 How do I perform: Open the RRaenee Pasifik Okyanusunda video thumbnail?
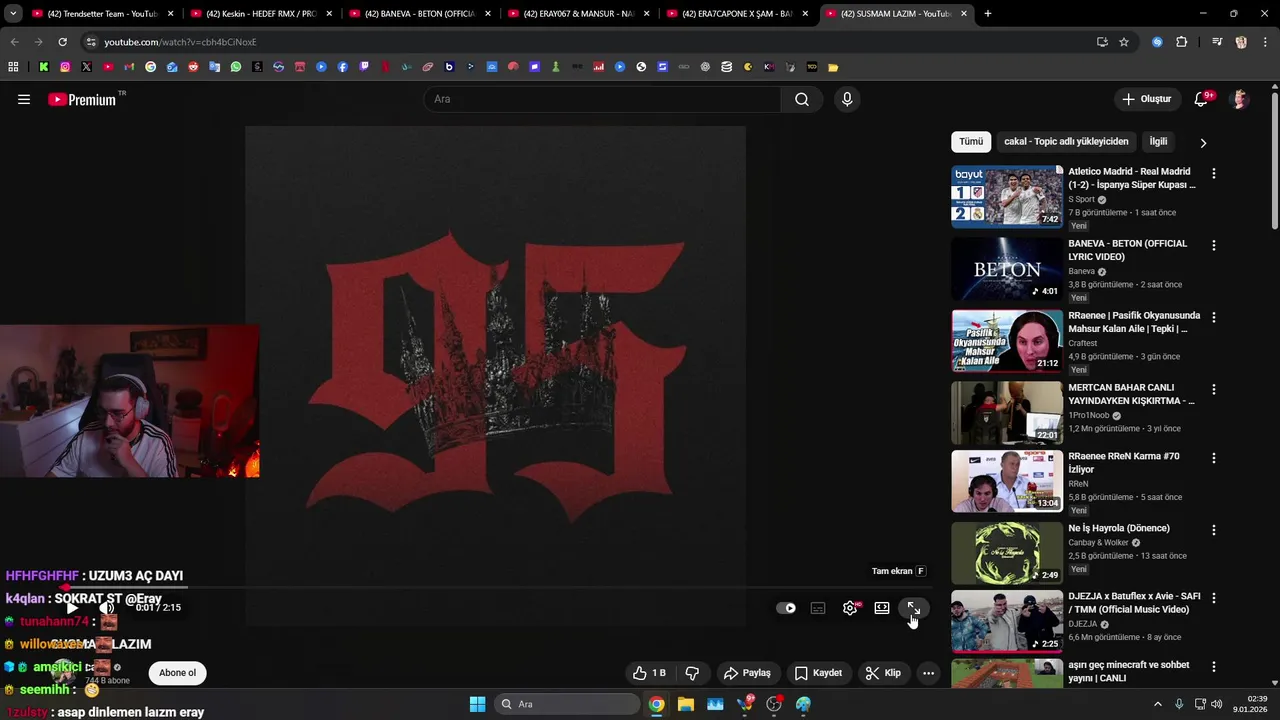1007,341
